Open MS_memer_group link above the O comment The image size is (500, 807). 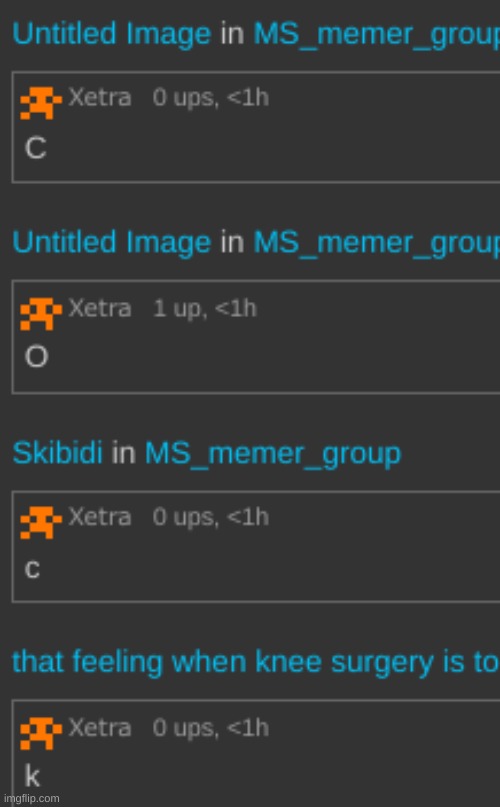pos(376,244)
